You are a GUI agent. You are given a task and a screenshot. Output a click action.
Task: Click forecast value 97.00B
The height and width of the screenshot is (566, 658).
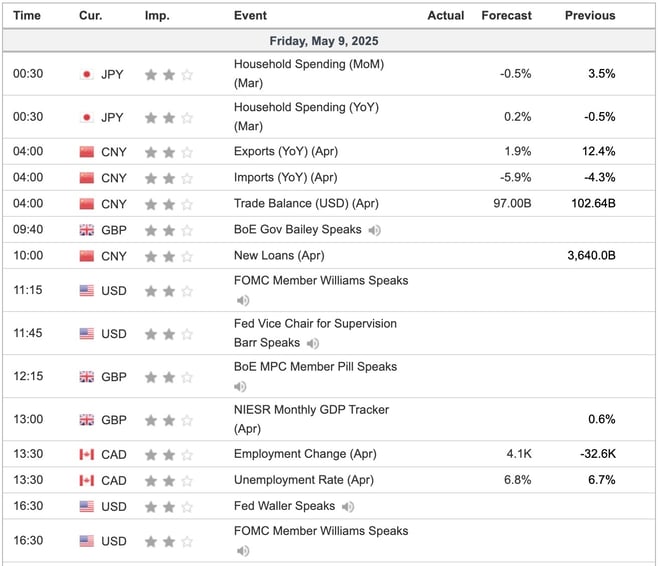point(512,203)
